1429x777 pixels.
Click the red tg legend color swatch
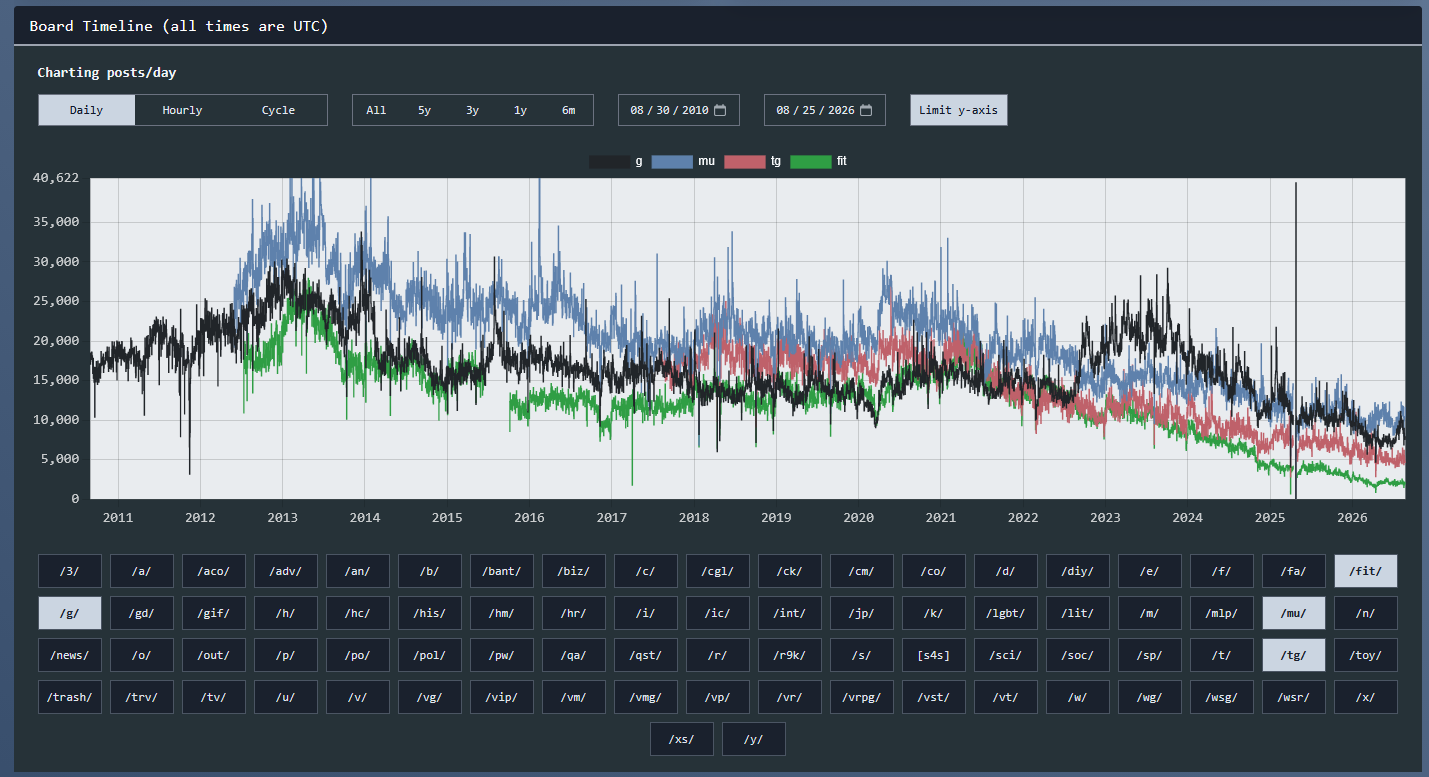[x=744, y=161]
